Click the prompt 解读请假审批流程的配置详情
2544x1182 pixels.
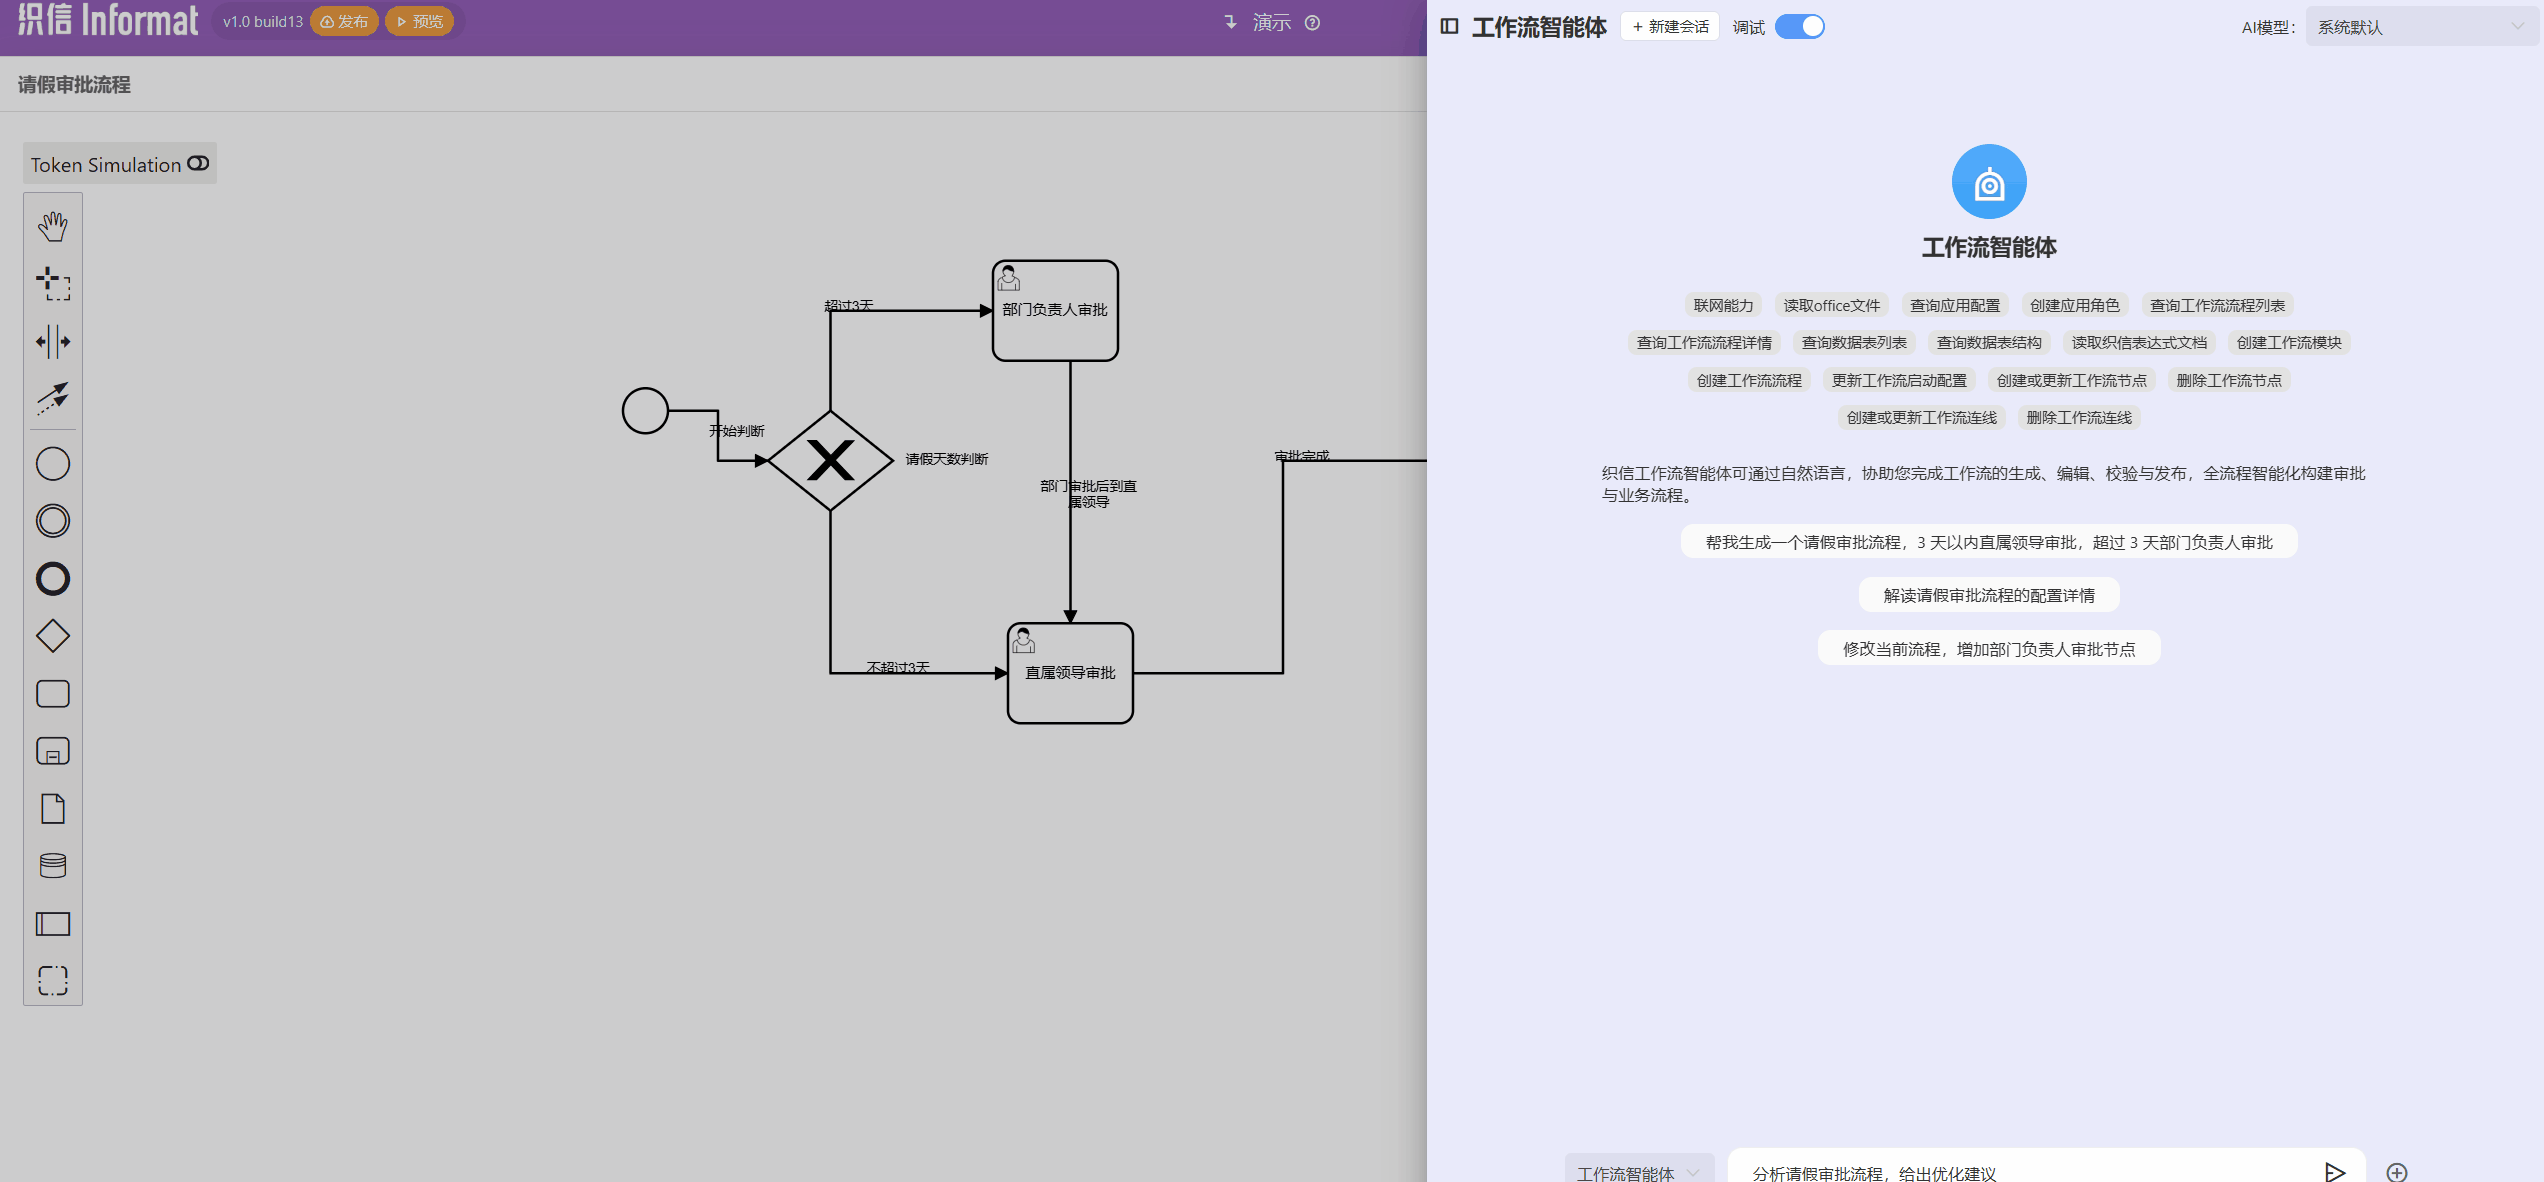pyautogui.click(x=1988, y=594)
